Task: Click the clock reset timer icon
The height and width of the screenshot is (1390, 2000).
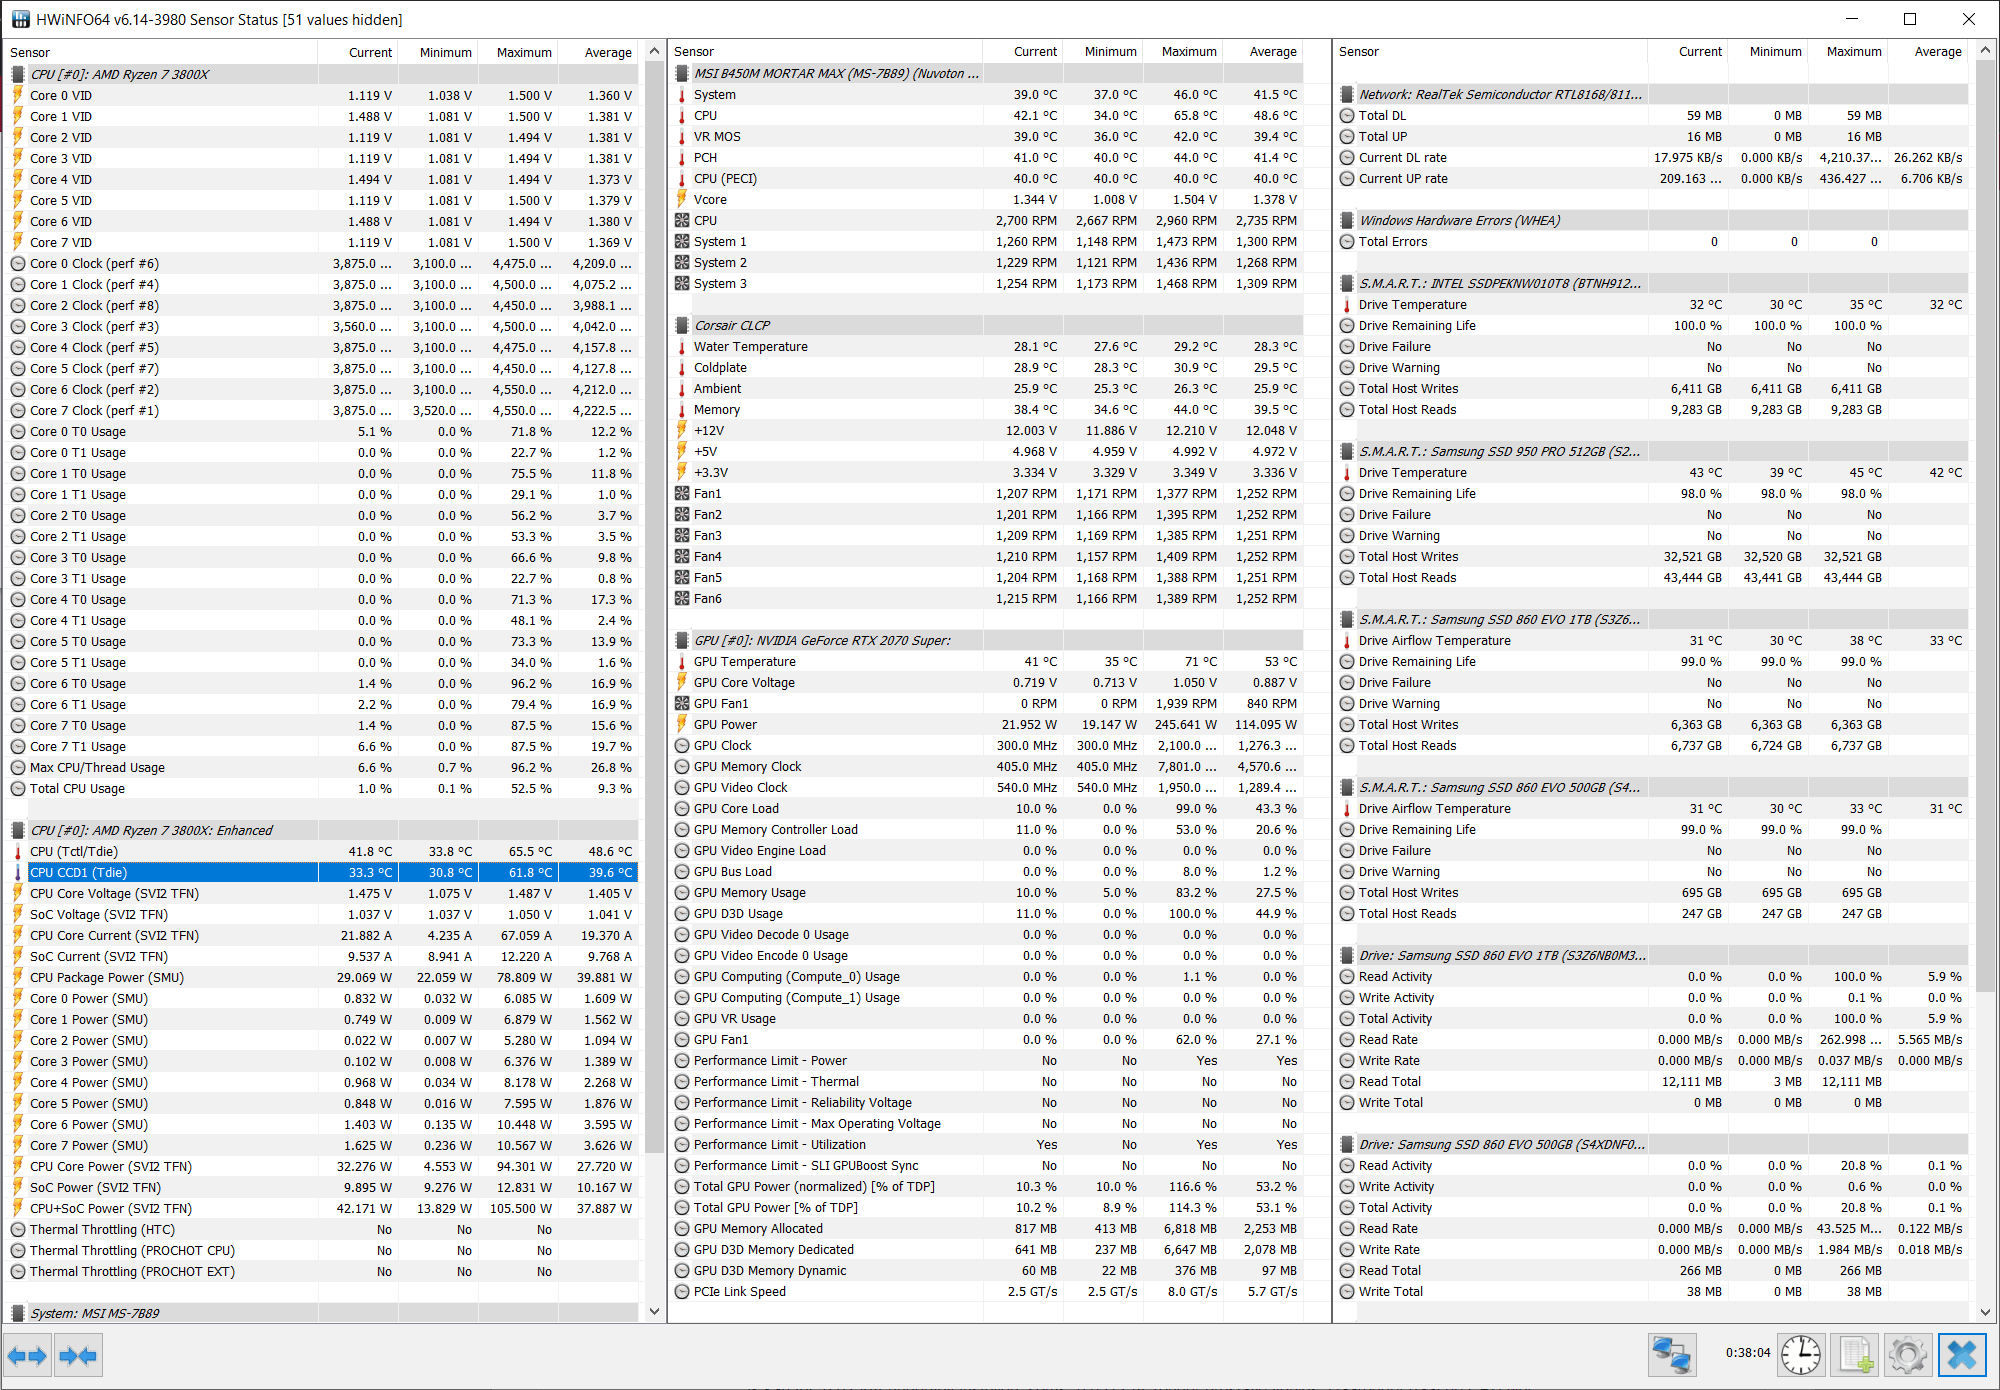Action: pos(1801,1356)
